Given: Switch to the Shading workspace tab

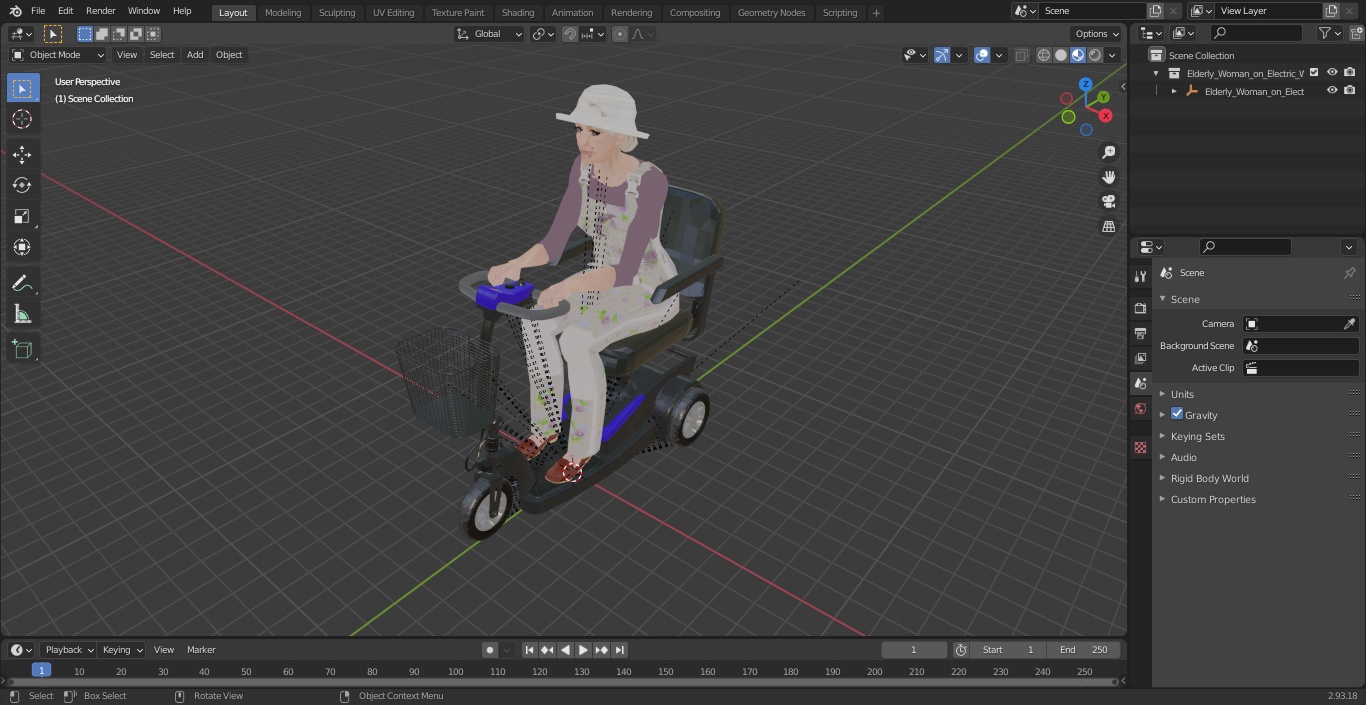Looking at the screenshot, I should point(518,13).
